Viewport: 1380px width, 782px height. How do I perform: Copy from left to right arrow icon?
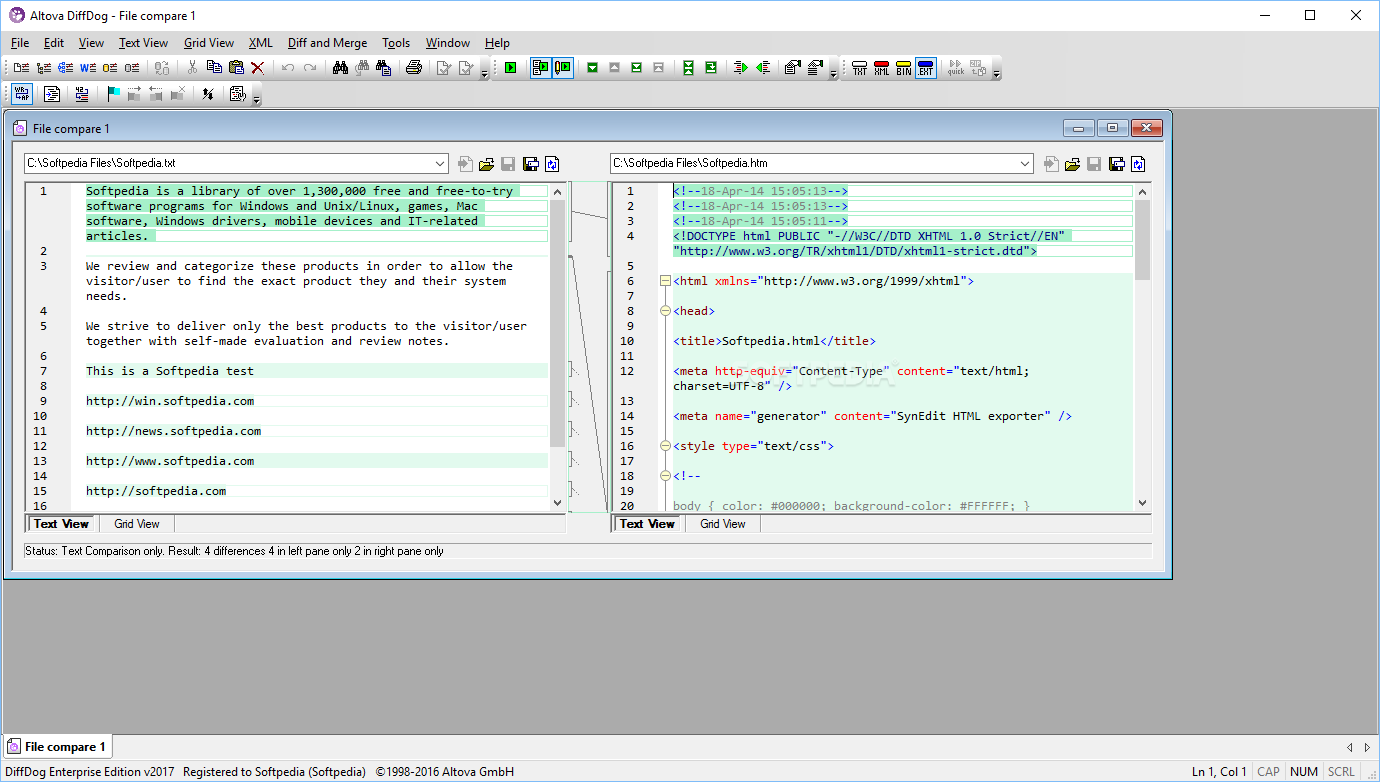pyautogui.click(x=740, y=68)
